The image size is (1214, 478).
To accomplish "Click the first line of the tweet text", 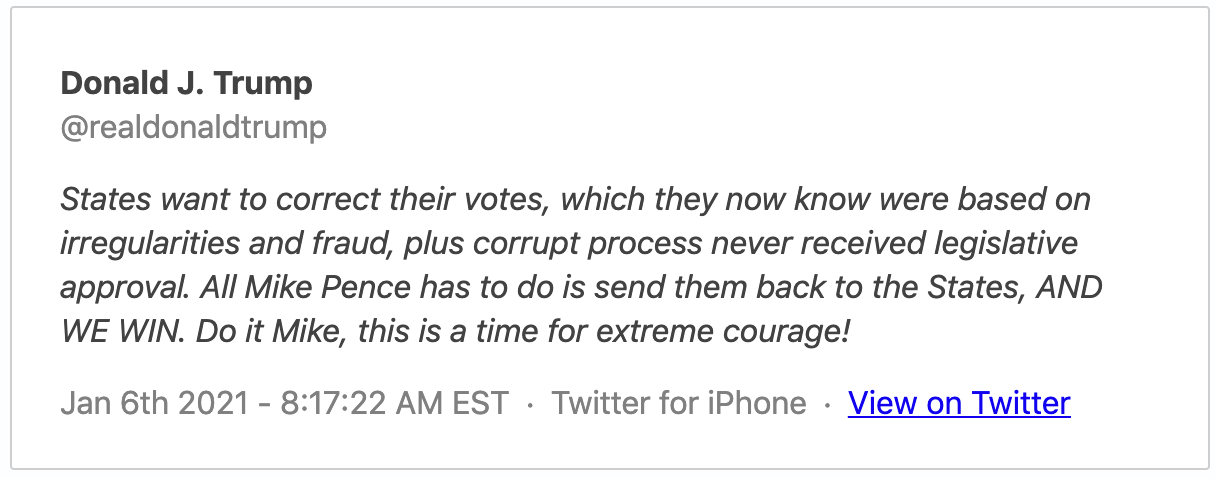I will coord(576,199).
